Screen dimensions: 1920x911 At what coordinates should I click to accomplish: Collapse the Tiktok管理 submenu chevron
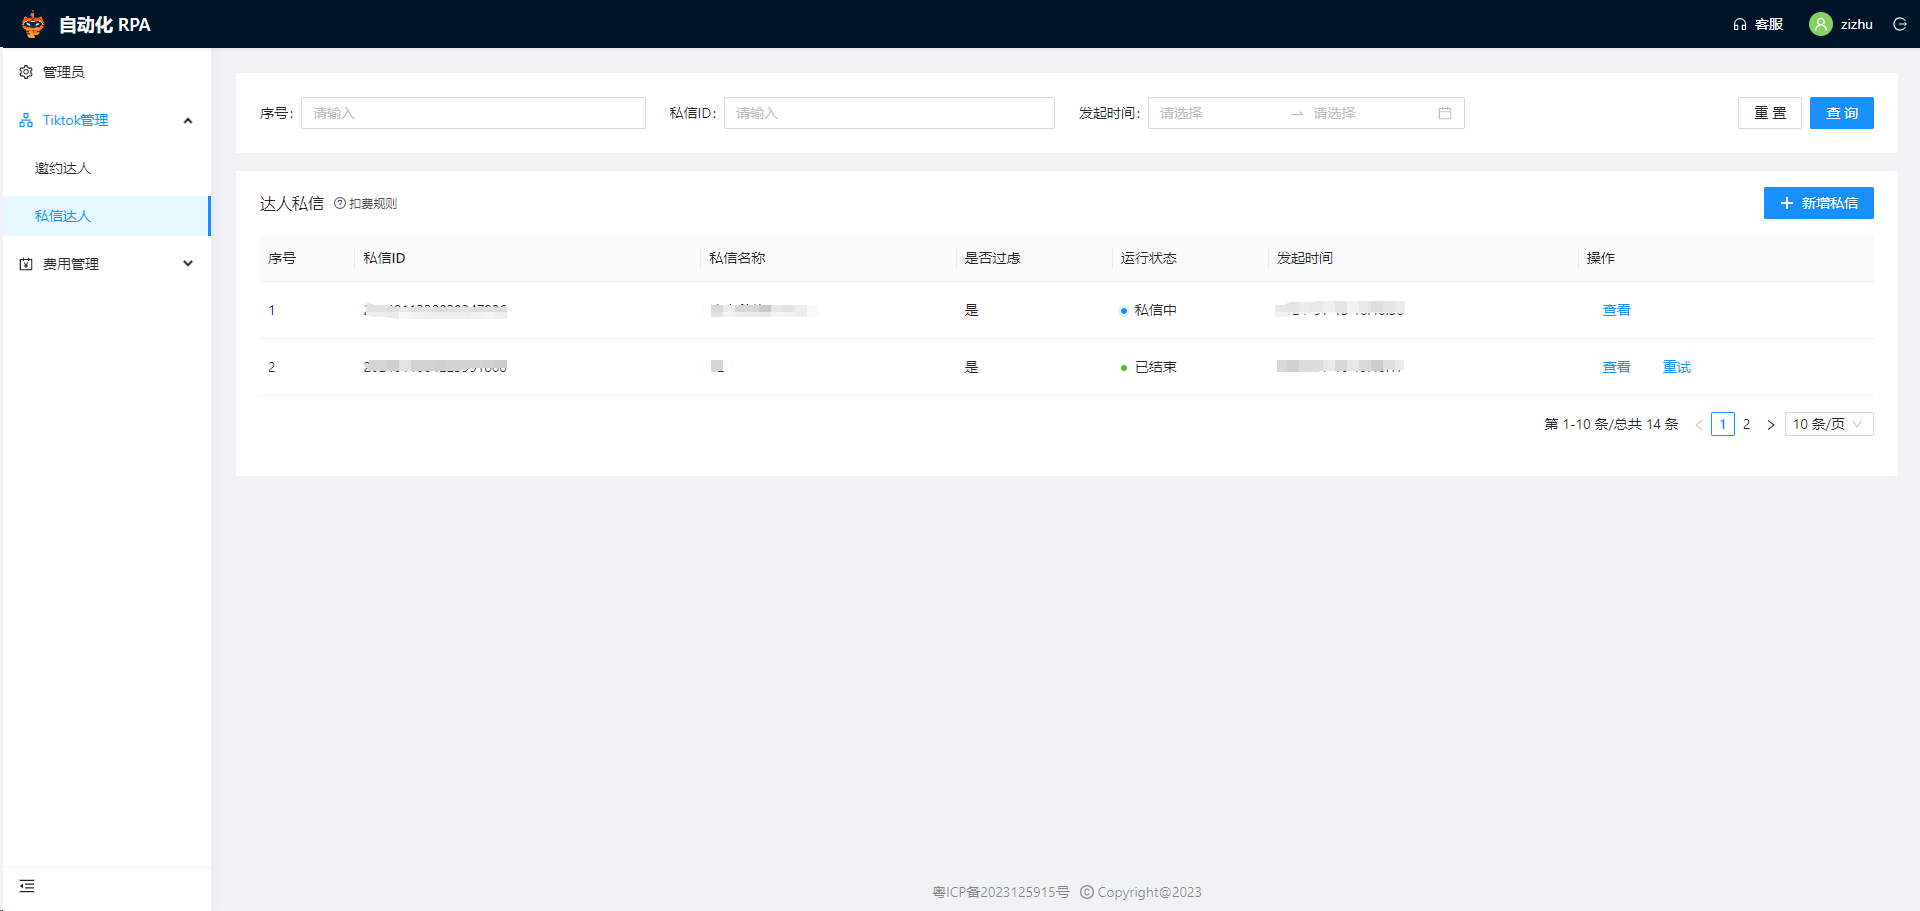tap(188, 120)
